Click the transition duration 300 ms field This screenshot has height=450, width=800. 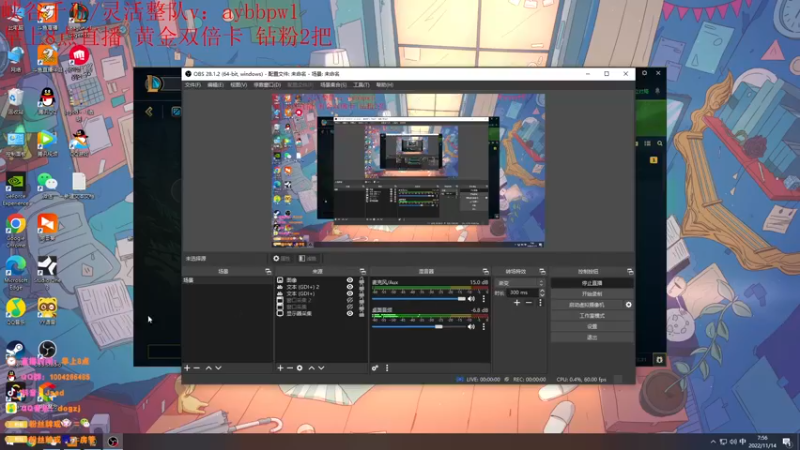(523, 293)
